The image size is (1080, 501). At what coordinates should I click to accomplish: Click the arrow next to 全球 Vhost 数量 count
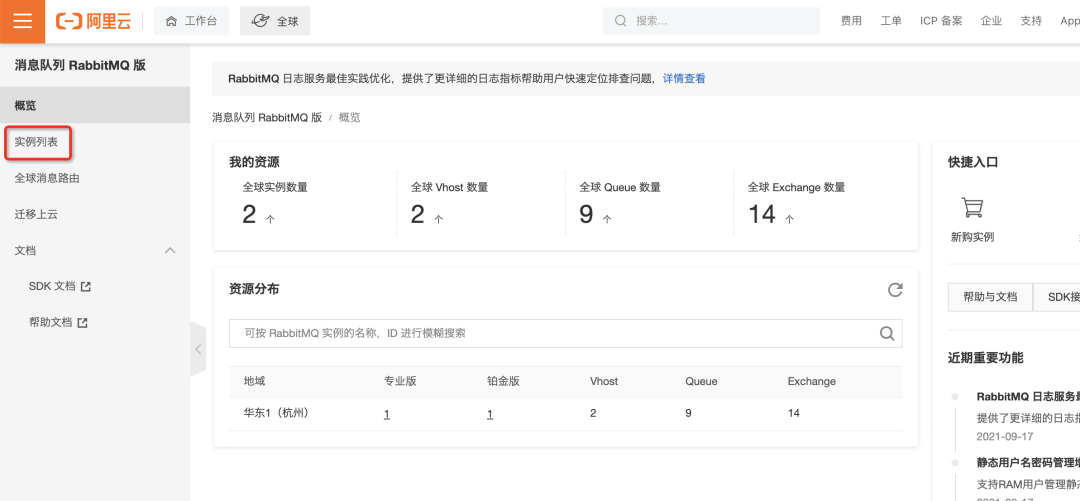pyautogui.click(x=439, y=219)
